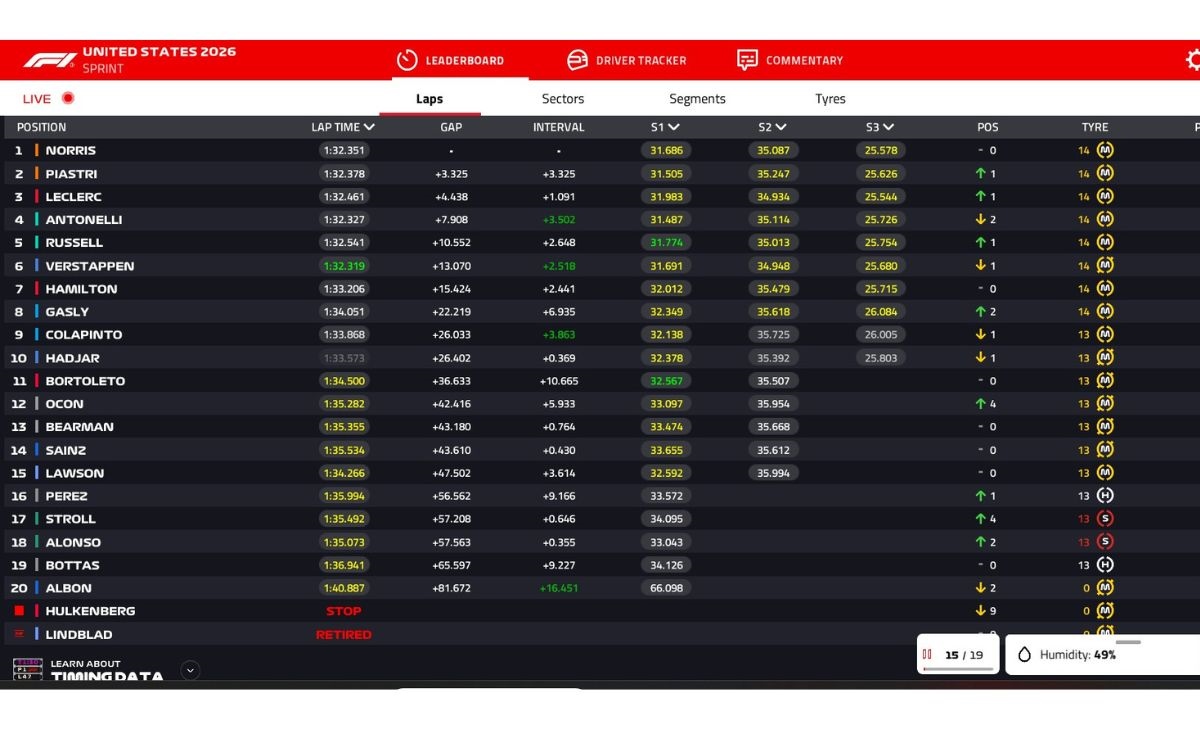Image resolution: width=1200 pixels, height=729 pixels.
Task: Click the F1 logo in the header
Action: pos(50,60)
